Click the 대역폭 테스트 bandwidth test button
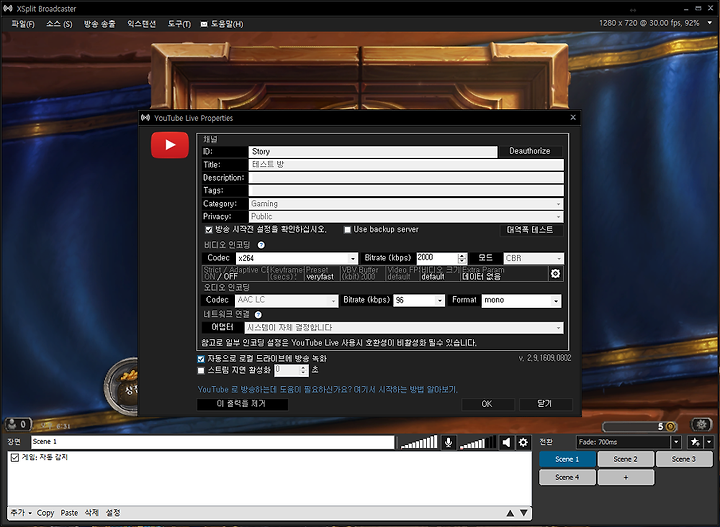 [530, 230]
